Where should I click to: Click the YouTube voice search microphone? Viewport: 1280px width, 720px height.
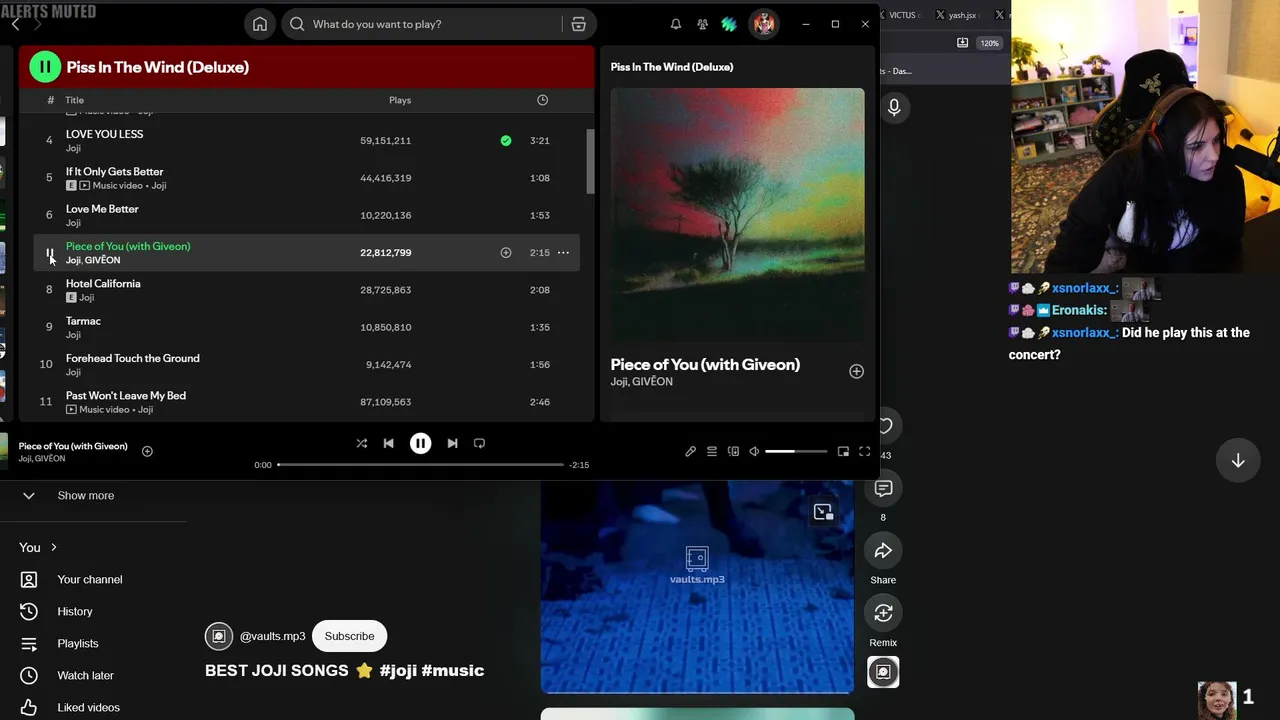click(894, 107)
